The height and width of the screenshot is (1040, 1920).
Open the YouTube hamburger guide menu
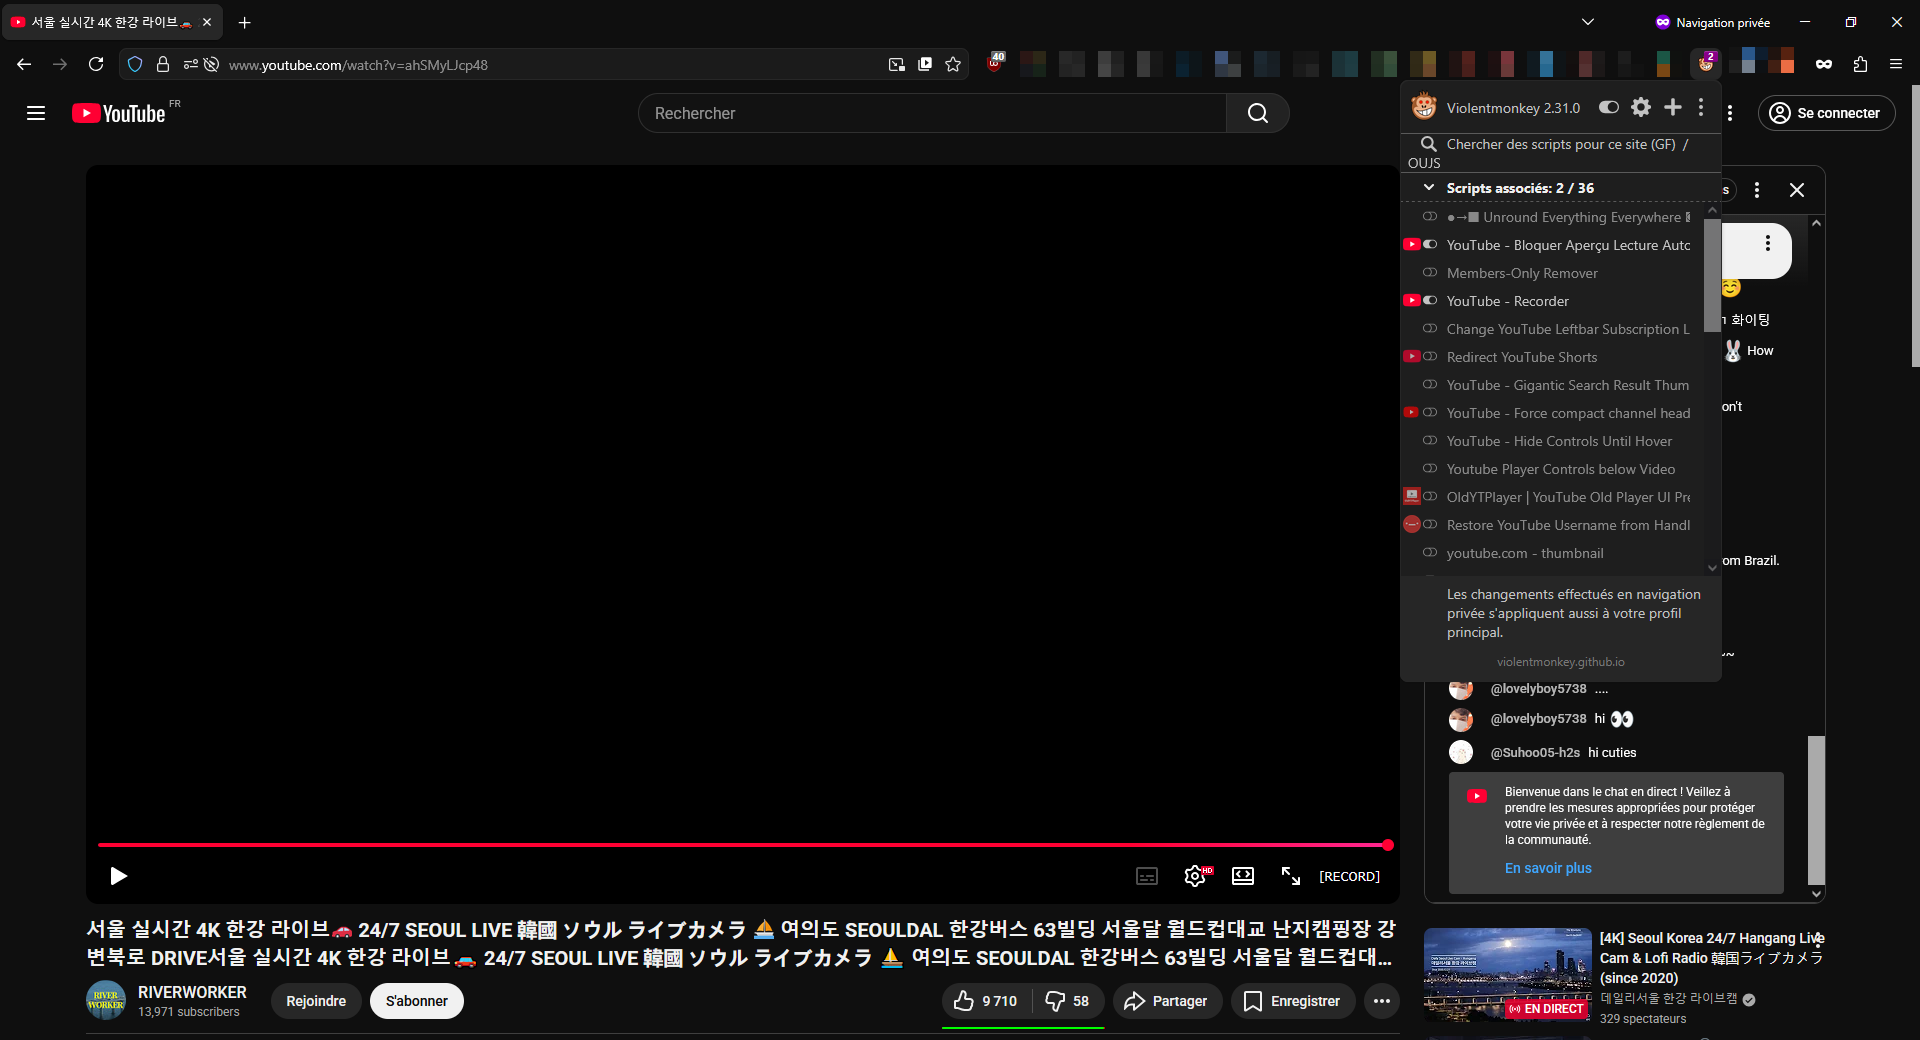tap(36, 113)
